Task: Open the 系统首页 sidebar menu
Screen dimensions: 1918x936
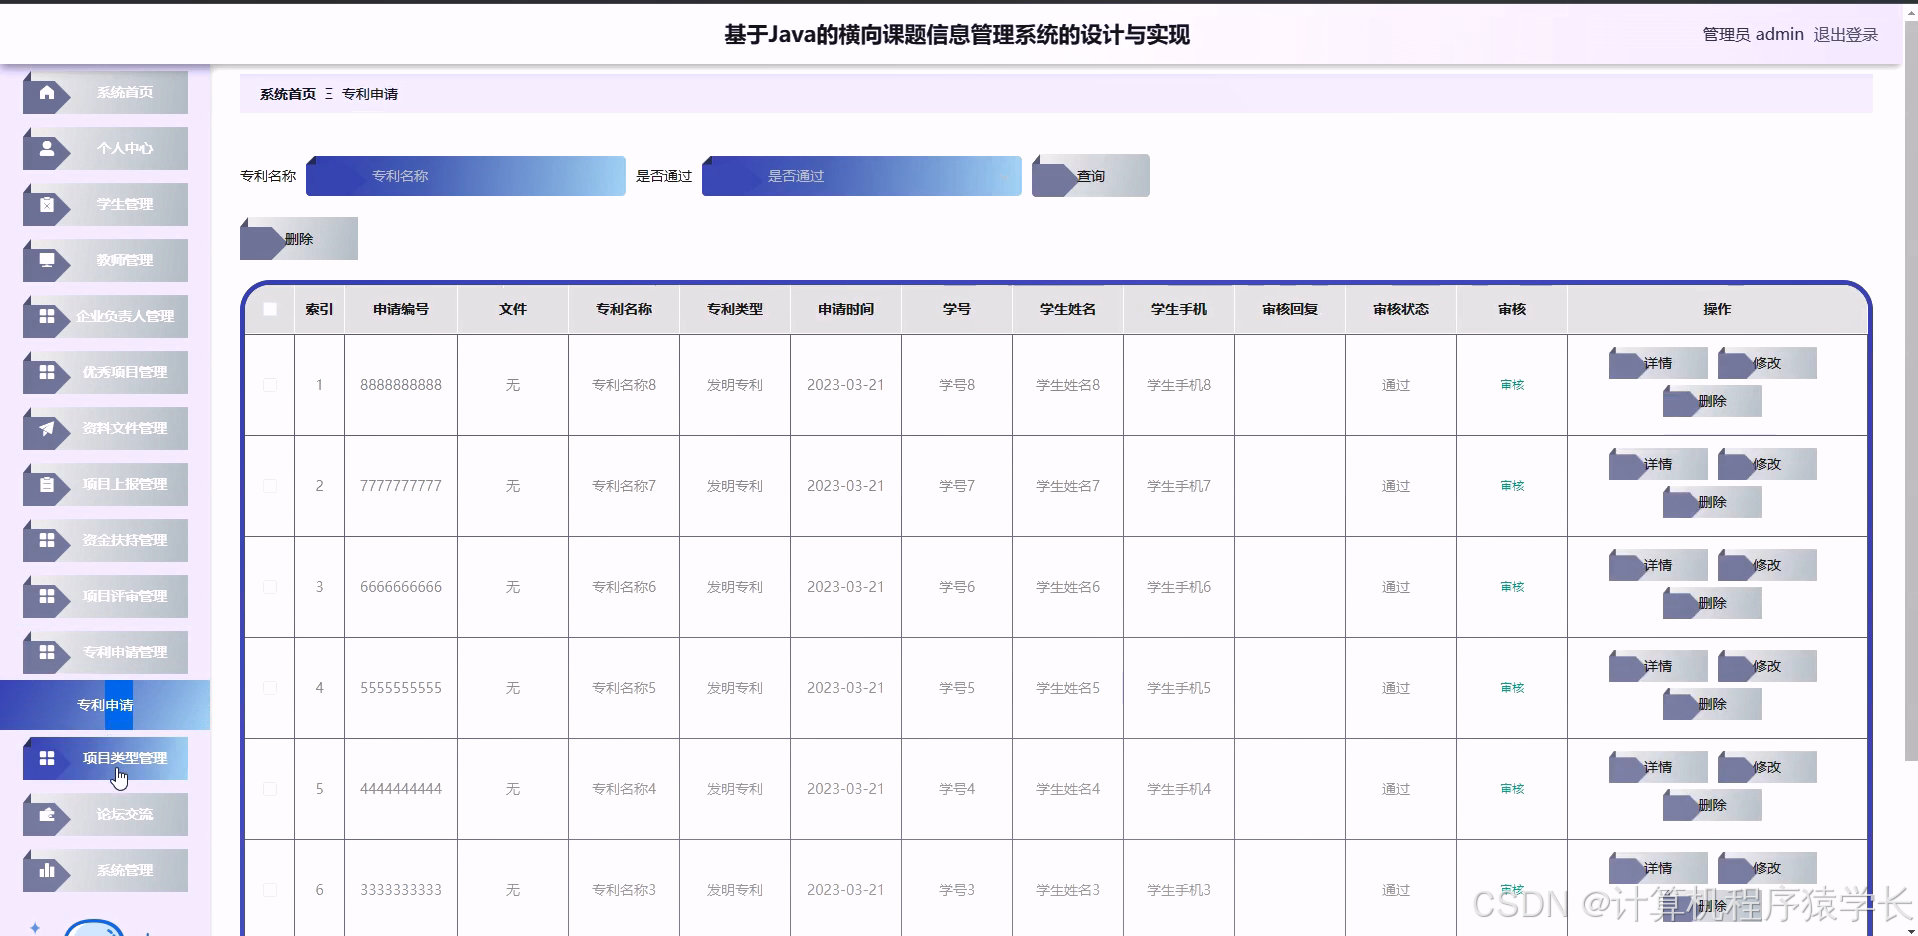Action: coord(105,92)
